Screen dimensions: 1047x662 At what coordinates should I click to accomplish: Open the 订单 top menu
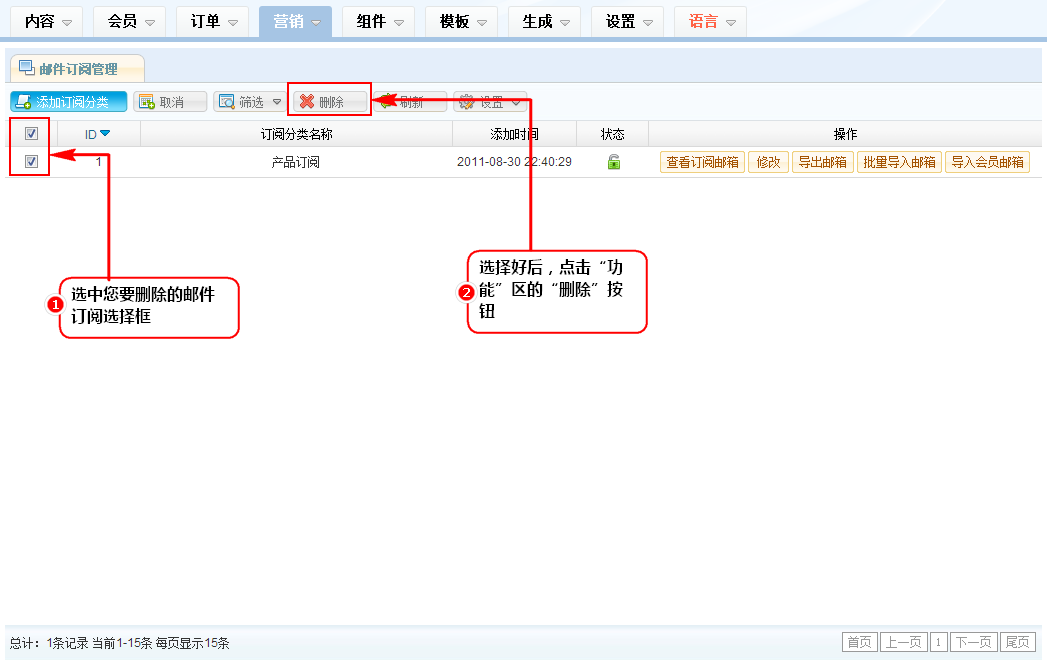[213, 22]
